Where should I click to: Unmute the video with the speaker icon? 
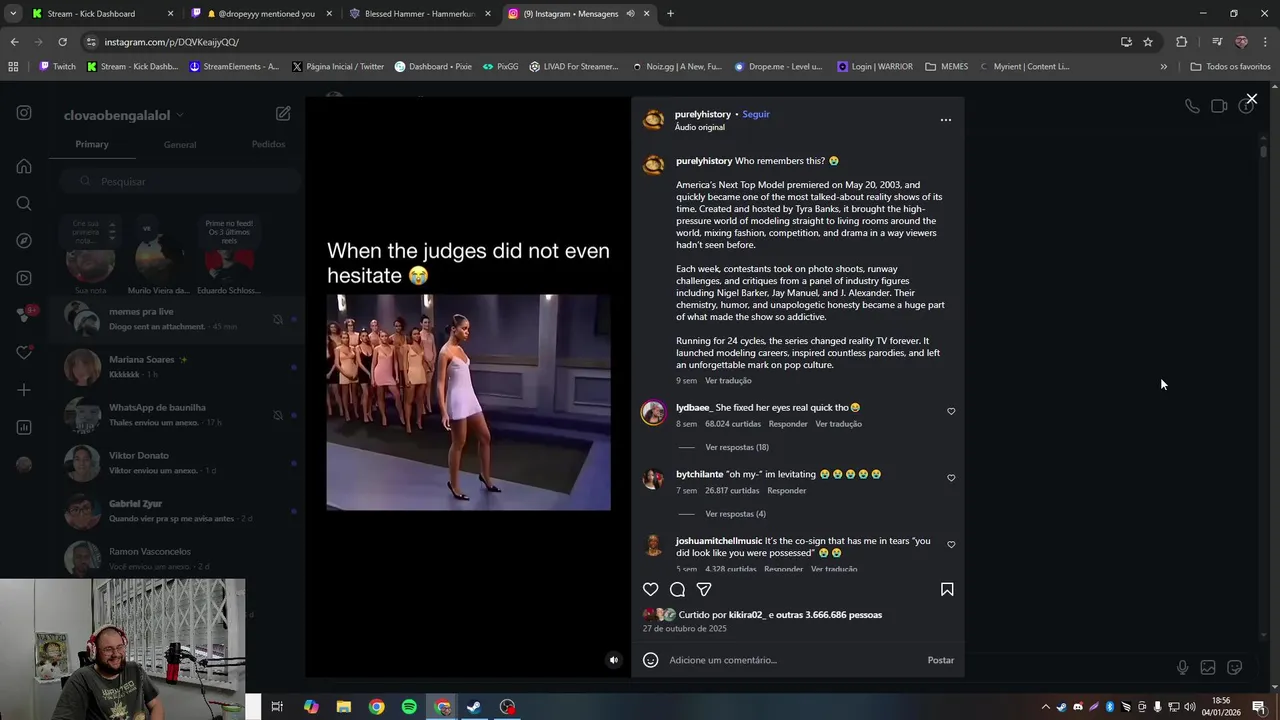tap(614, 660)
